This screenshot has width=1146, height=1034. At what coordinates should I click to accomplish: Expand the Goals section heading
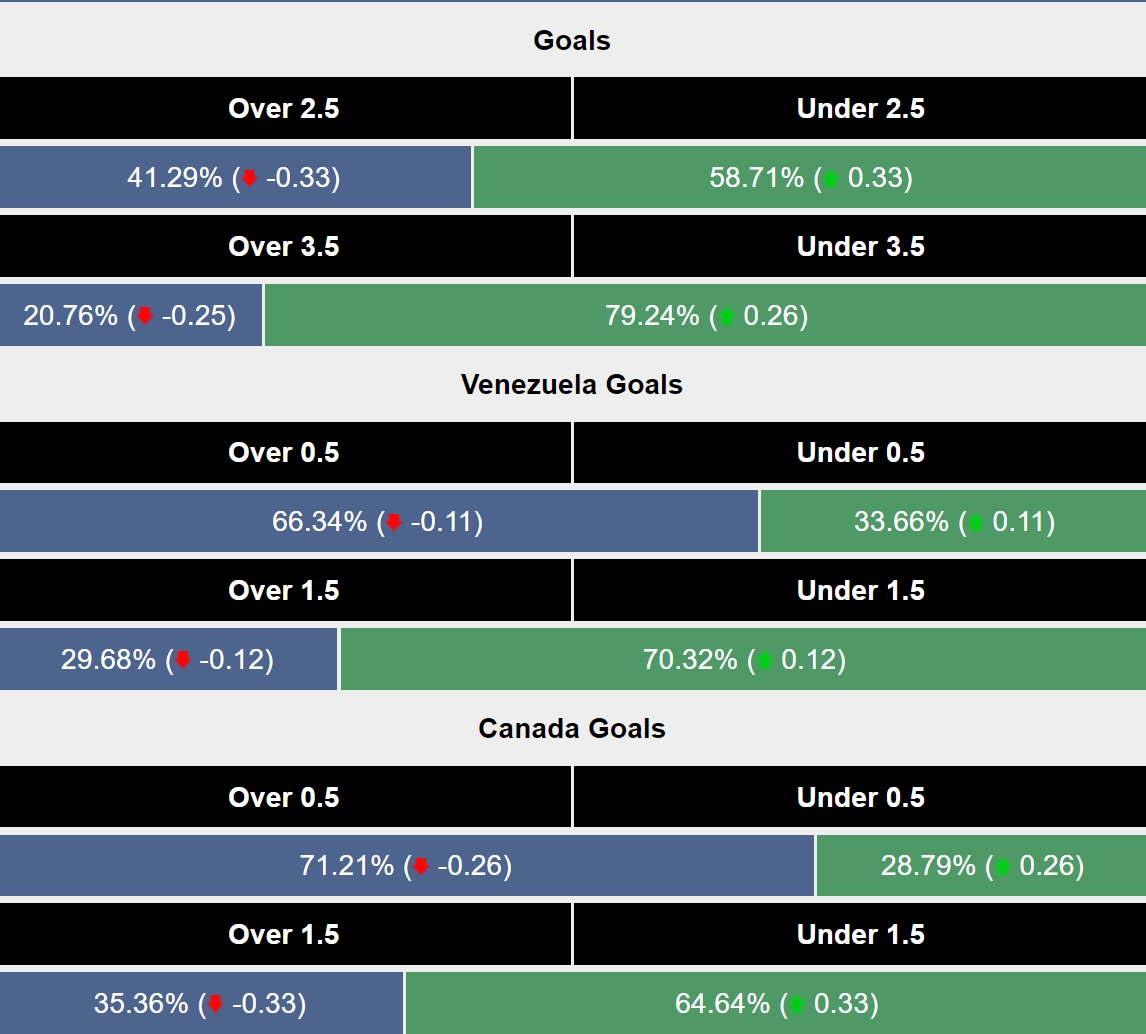tap(572, 41)
